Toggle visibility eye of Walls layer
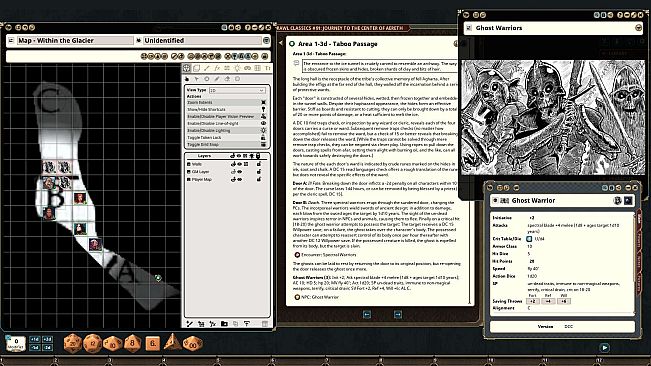The height and width of the screenshot is (366, 651). pyautogui.click(x=240, y=164)
